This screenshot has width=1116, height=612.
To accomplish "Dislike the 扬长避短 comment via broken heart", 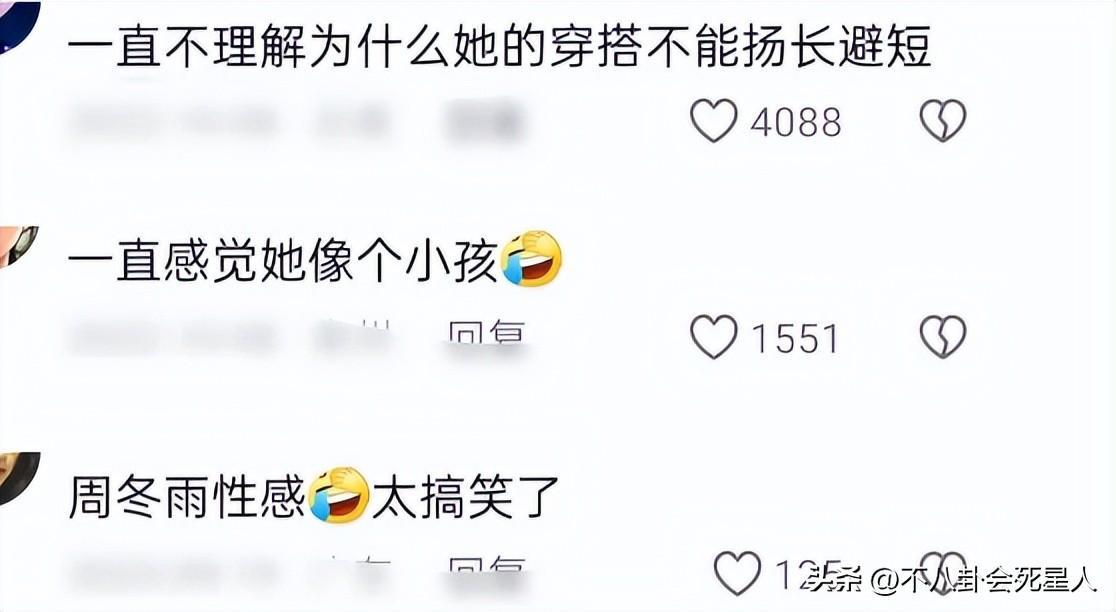I will [x=942, y=120].
